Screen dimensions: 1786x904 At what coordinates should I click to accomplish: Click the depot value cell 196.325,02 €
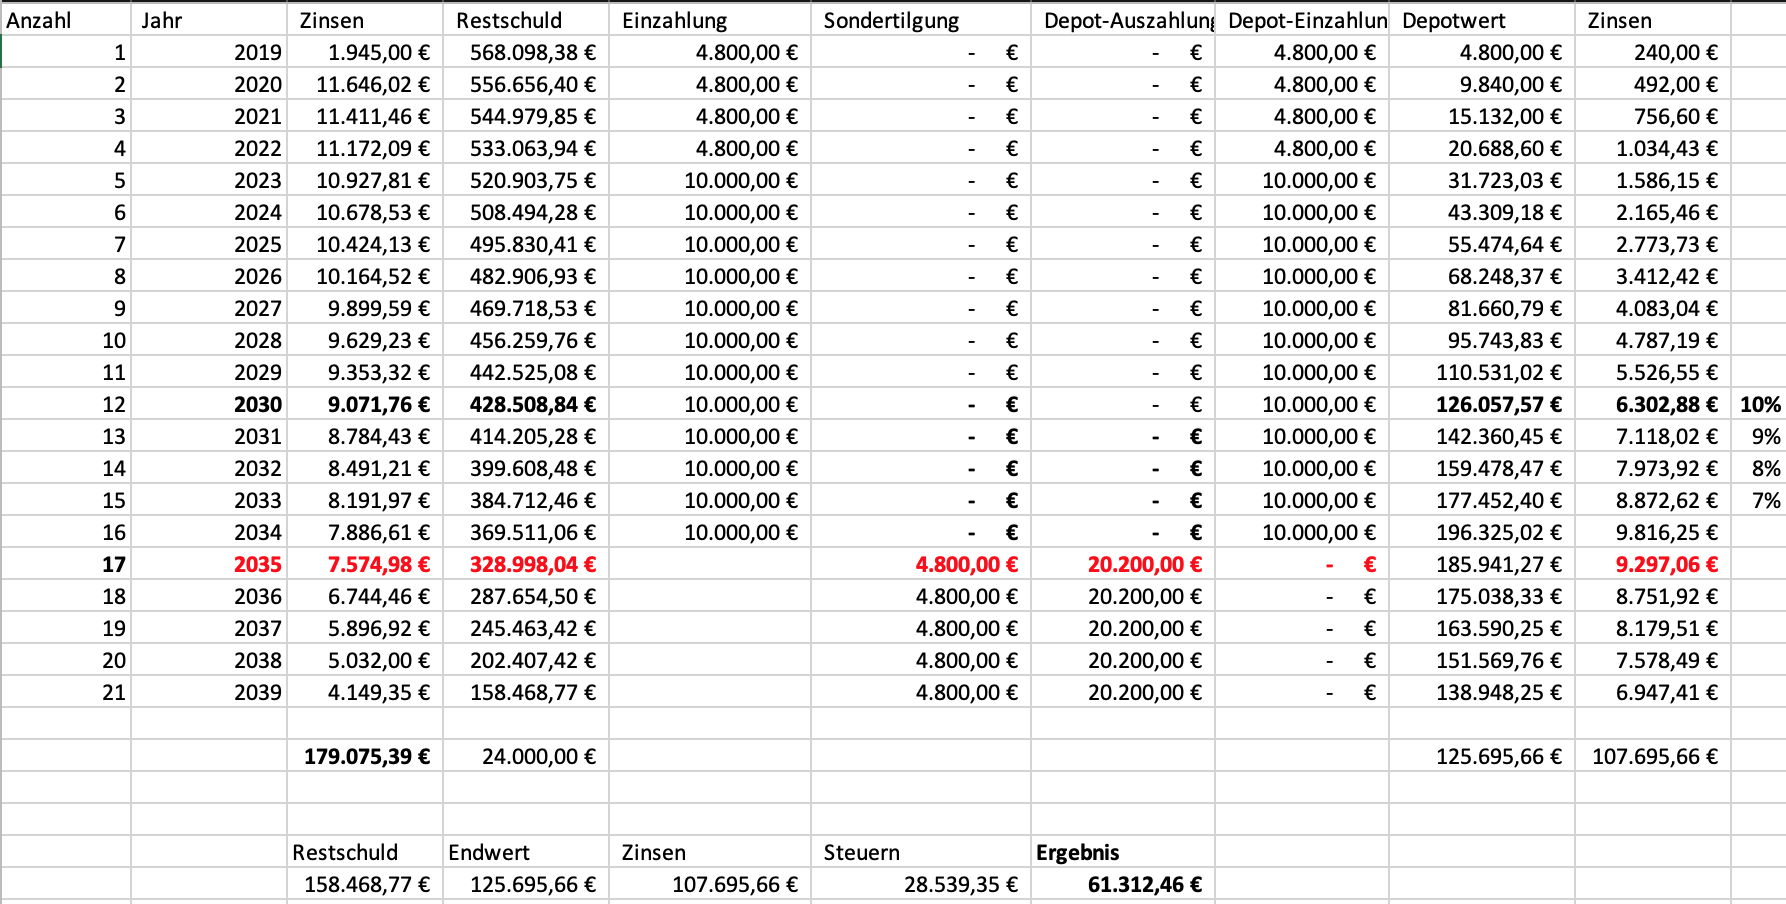[x=1482, y=532]
